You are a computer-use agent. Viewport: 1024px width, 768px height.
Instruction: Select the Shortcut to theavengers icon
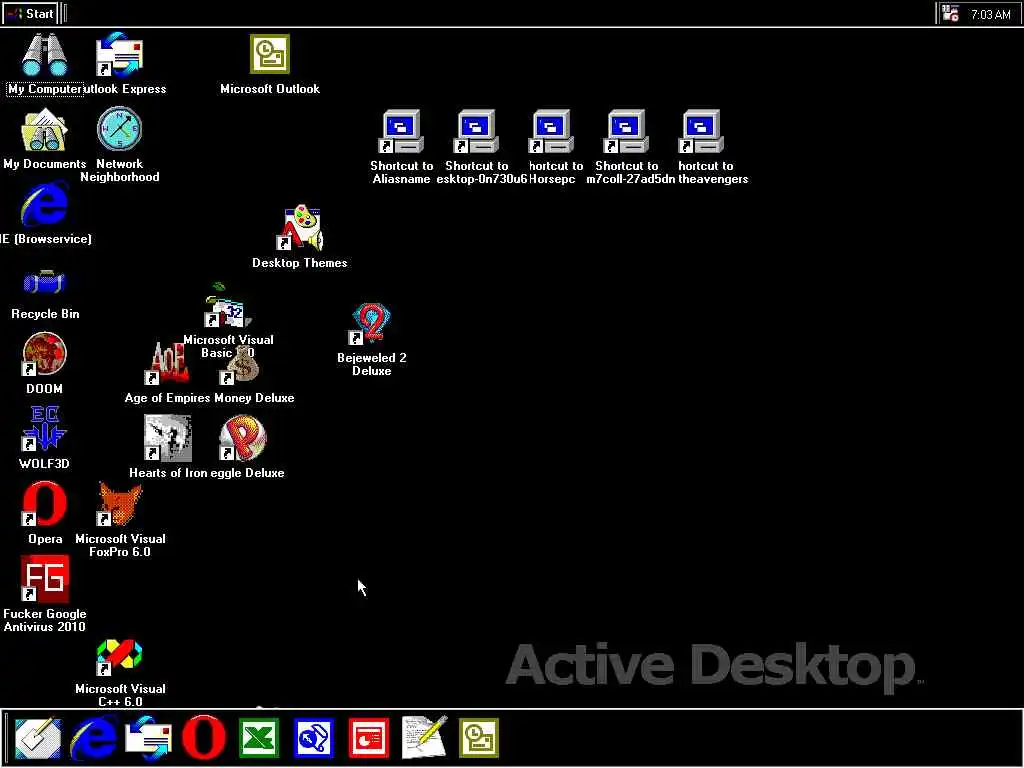point(702,131)
